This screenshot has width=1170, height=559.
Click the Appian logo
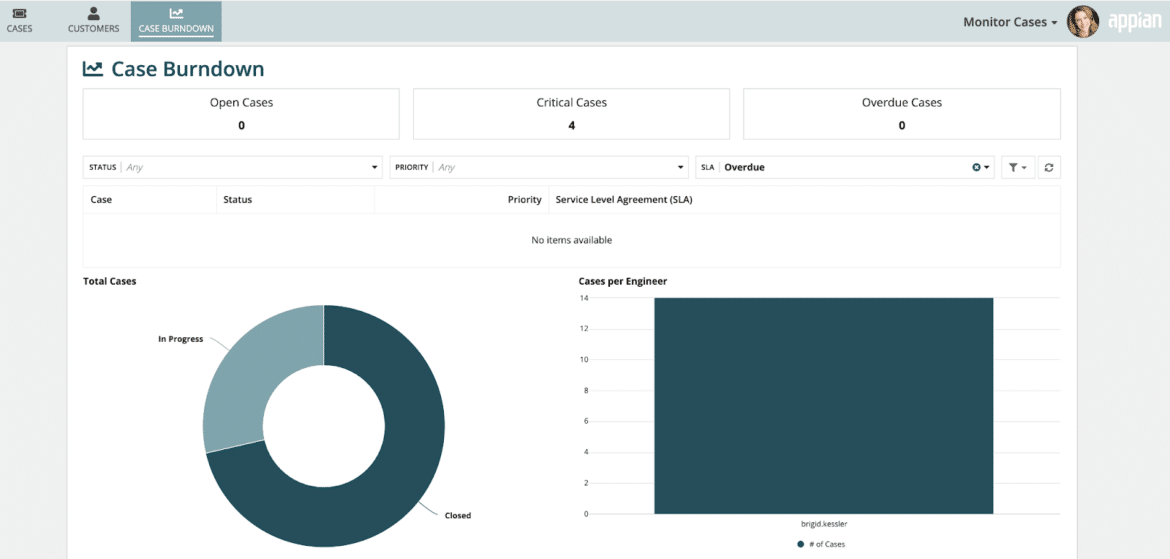pyautogui.click(x=1133, y=22)
